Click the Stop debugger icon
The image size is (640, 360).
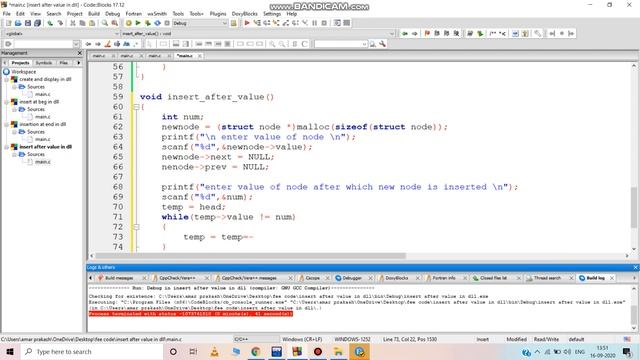pos(324,23)
